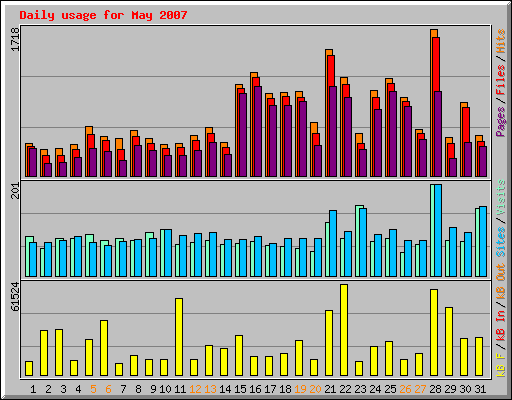Click the day 31 blue visits bar
The image size is (512, 400).
click(483, 242)
